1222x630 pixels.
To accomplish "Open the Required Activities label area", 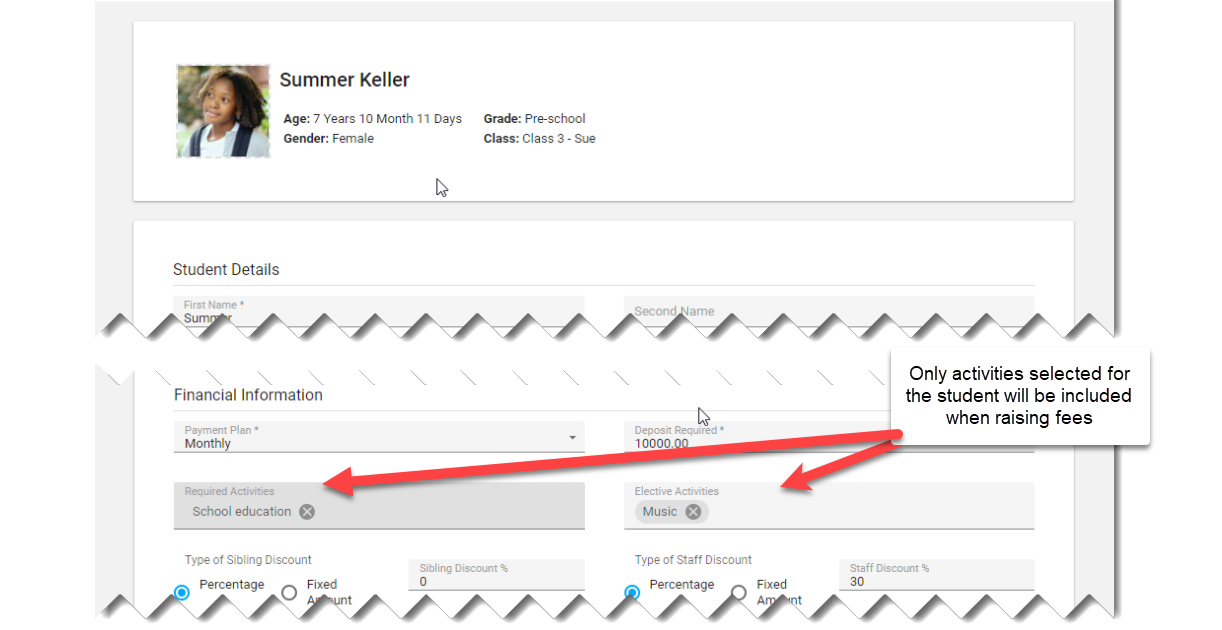I will (229, 492).
